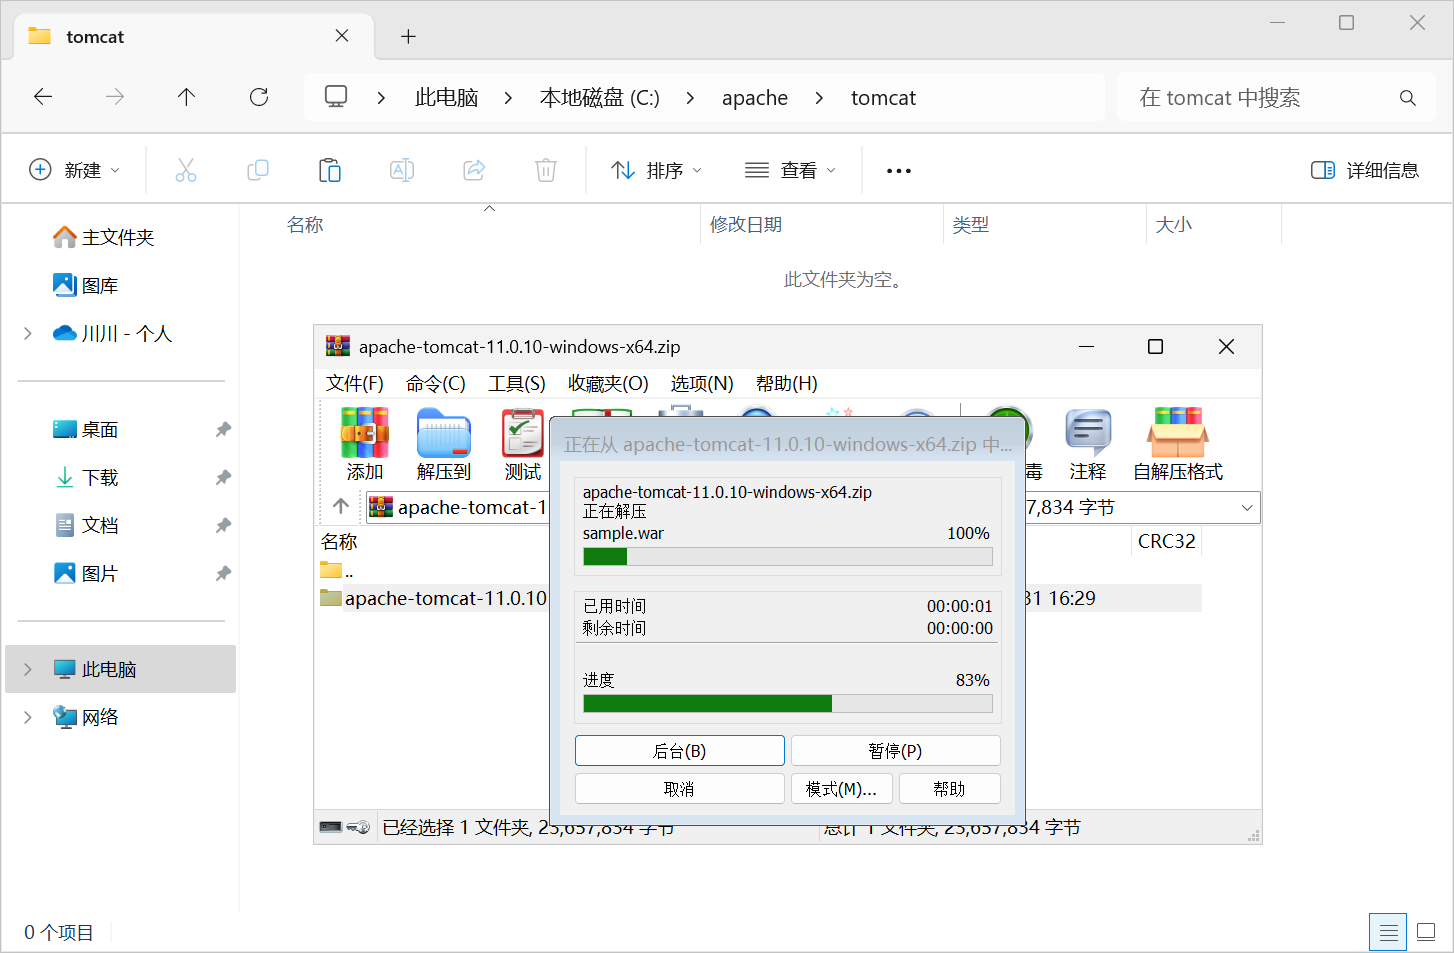Click breadcrumb chevron after 本地磁盘 (C:)

click(x=690, y=98)
